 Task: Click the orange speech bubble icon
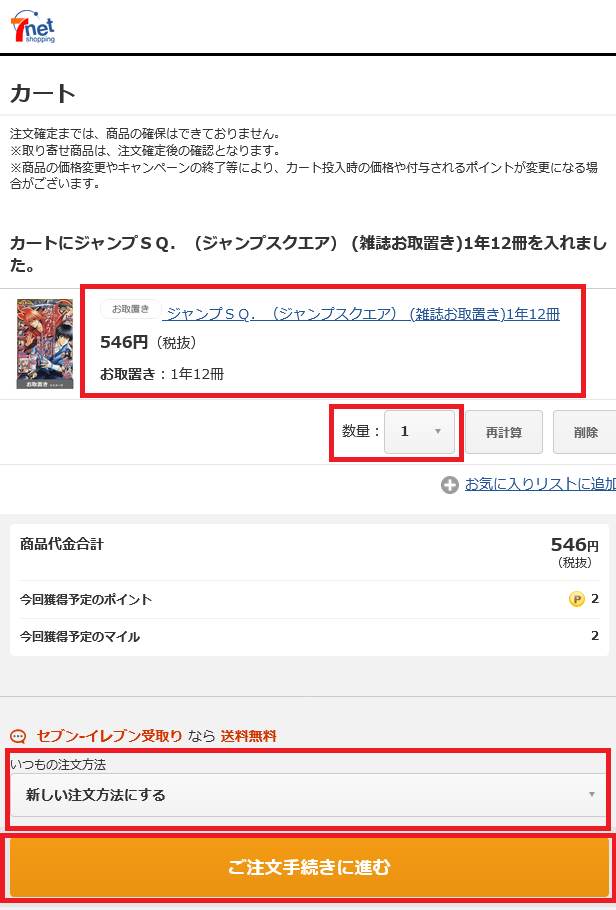pos(18,736)
